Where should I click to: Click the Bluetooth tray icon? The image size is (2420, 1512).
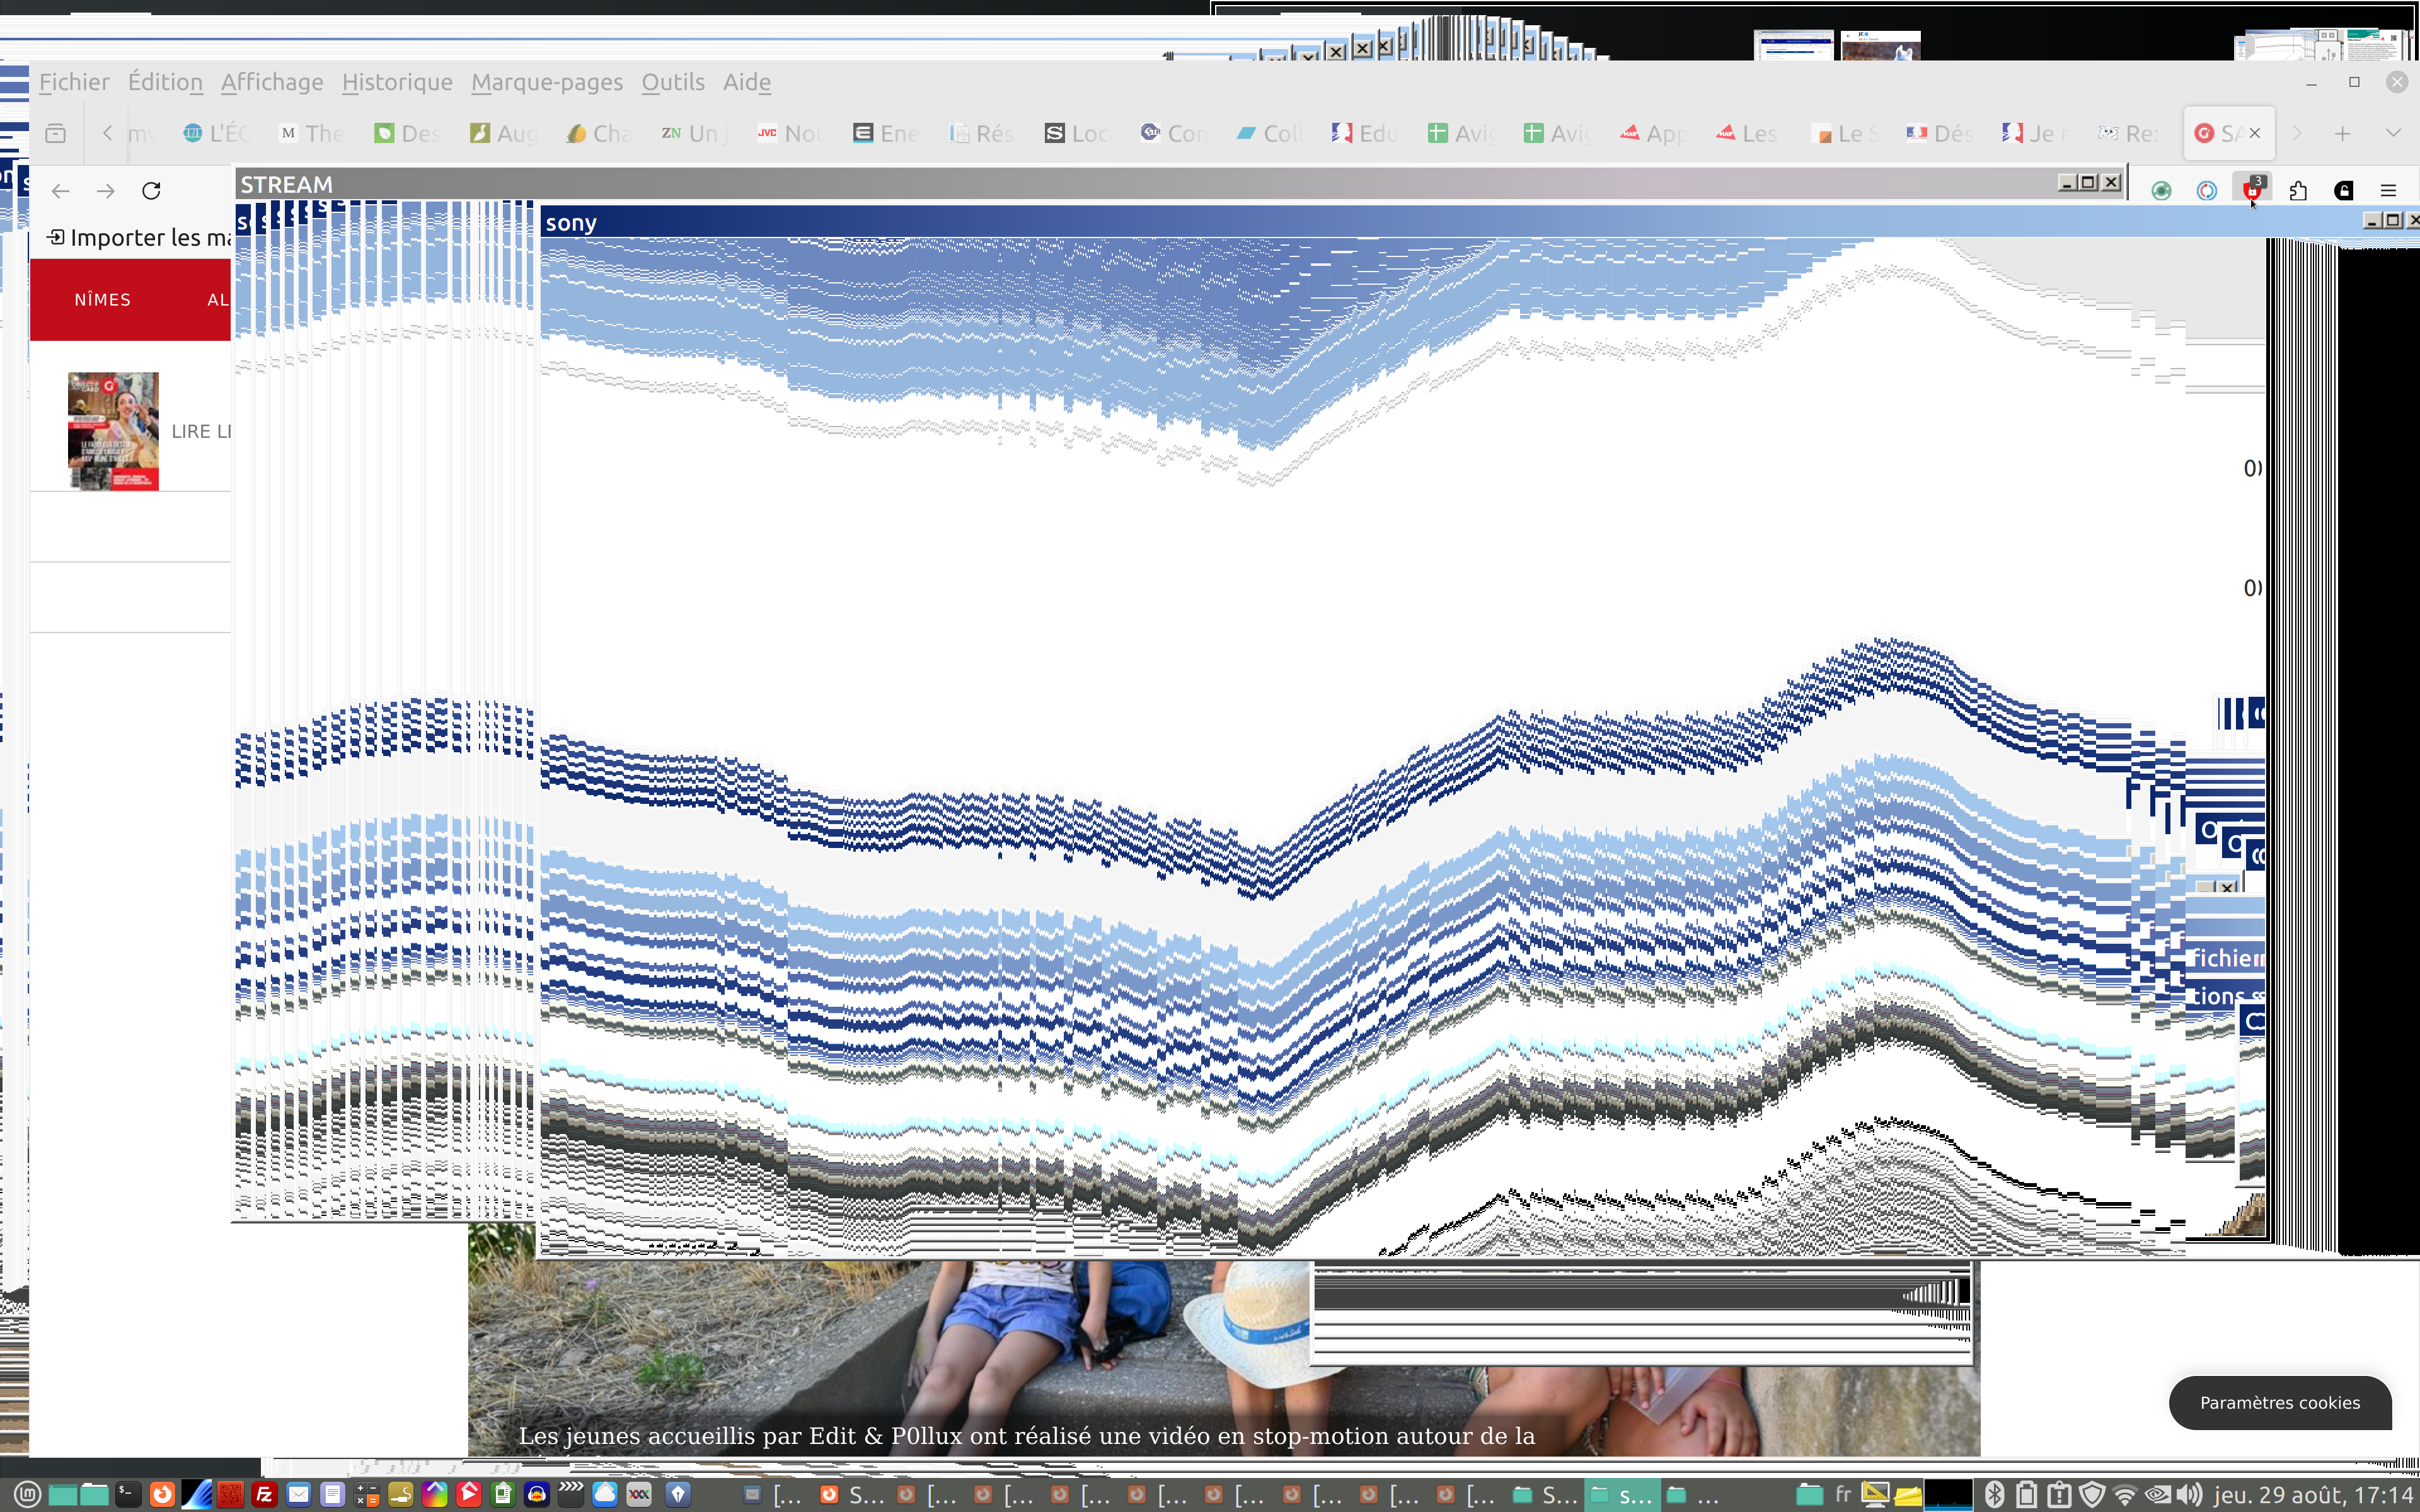1994,1494
